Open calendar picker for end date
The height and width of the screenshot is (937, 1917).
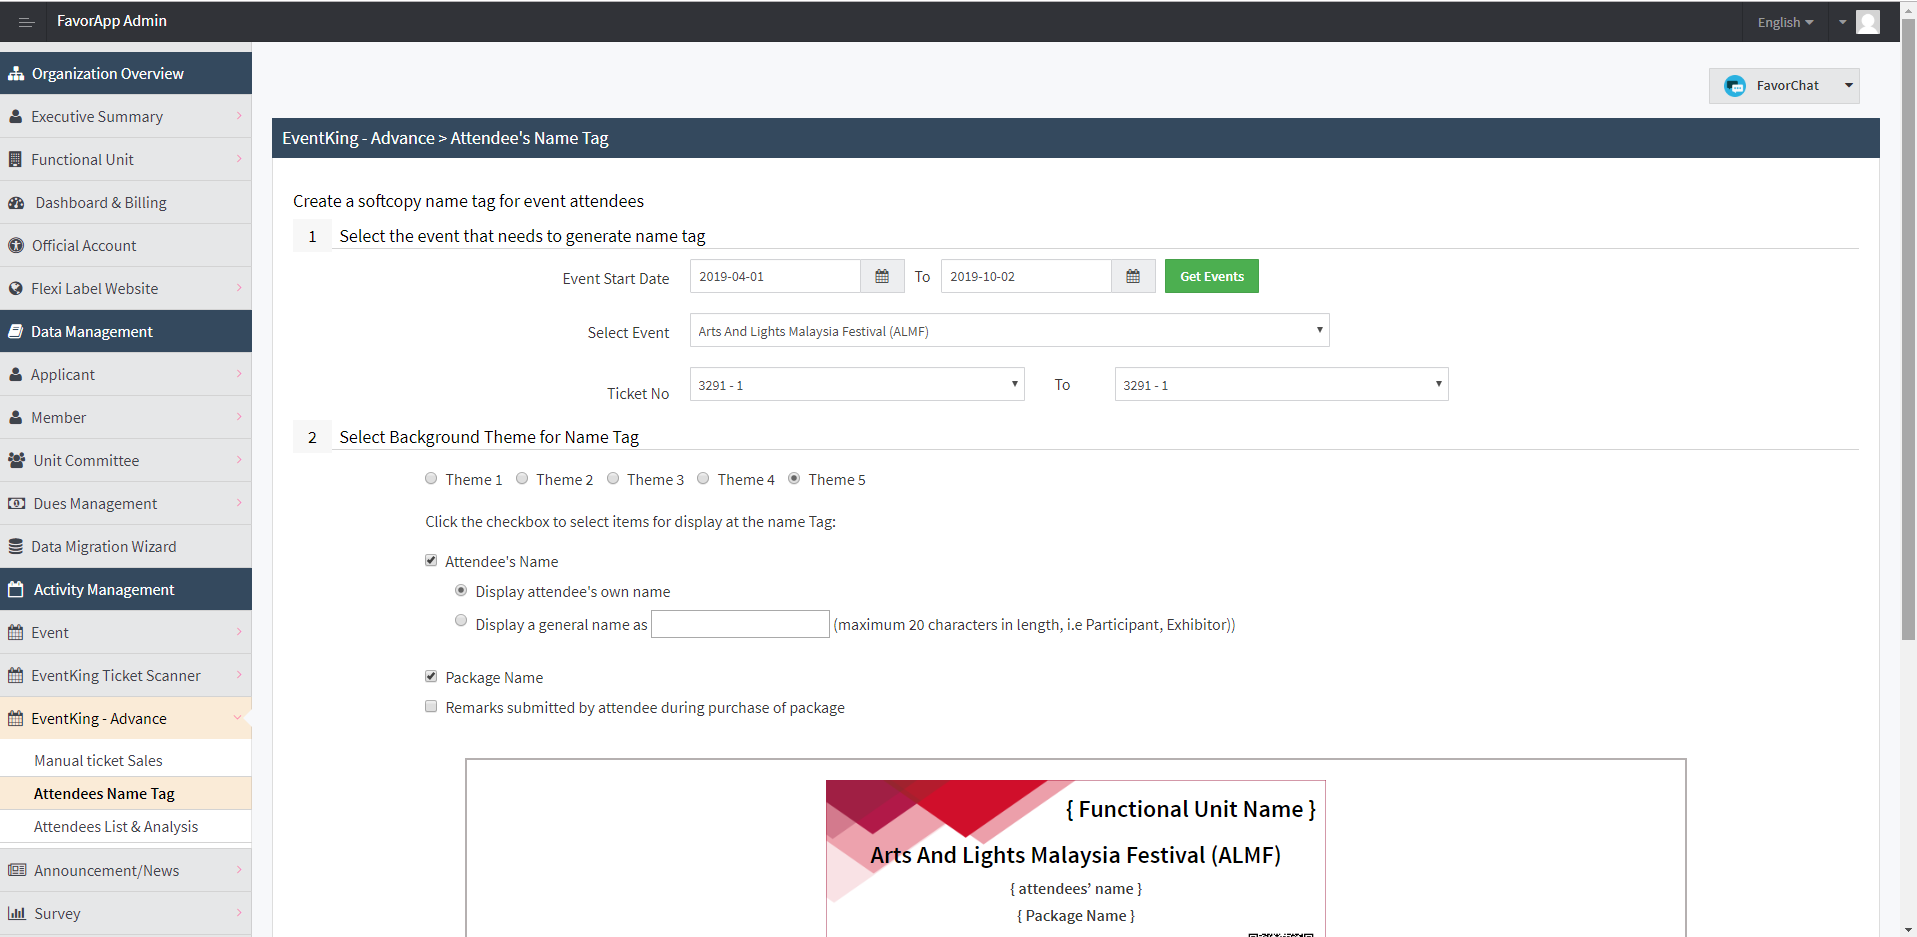[x=1133, y=277]
